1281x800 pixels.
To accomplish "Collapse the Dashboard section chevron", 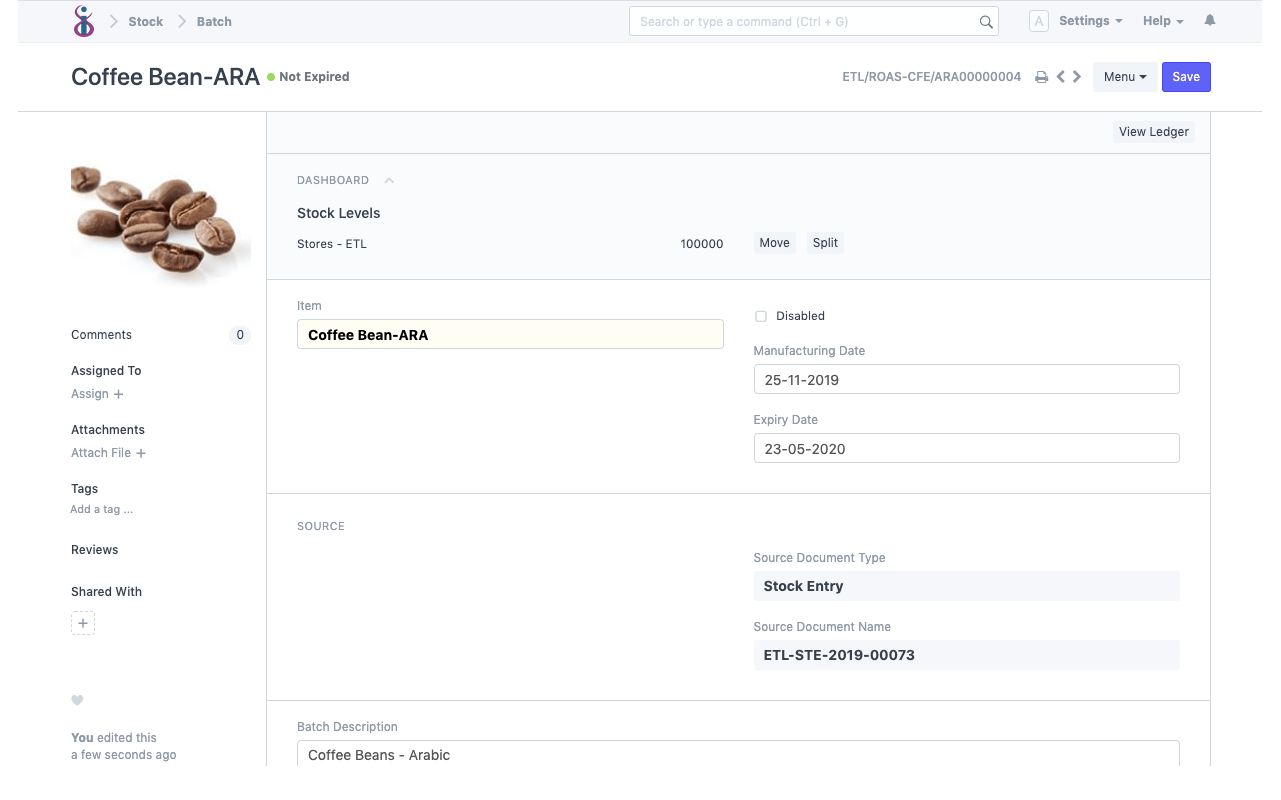I will point(388,180).
